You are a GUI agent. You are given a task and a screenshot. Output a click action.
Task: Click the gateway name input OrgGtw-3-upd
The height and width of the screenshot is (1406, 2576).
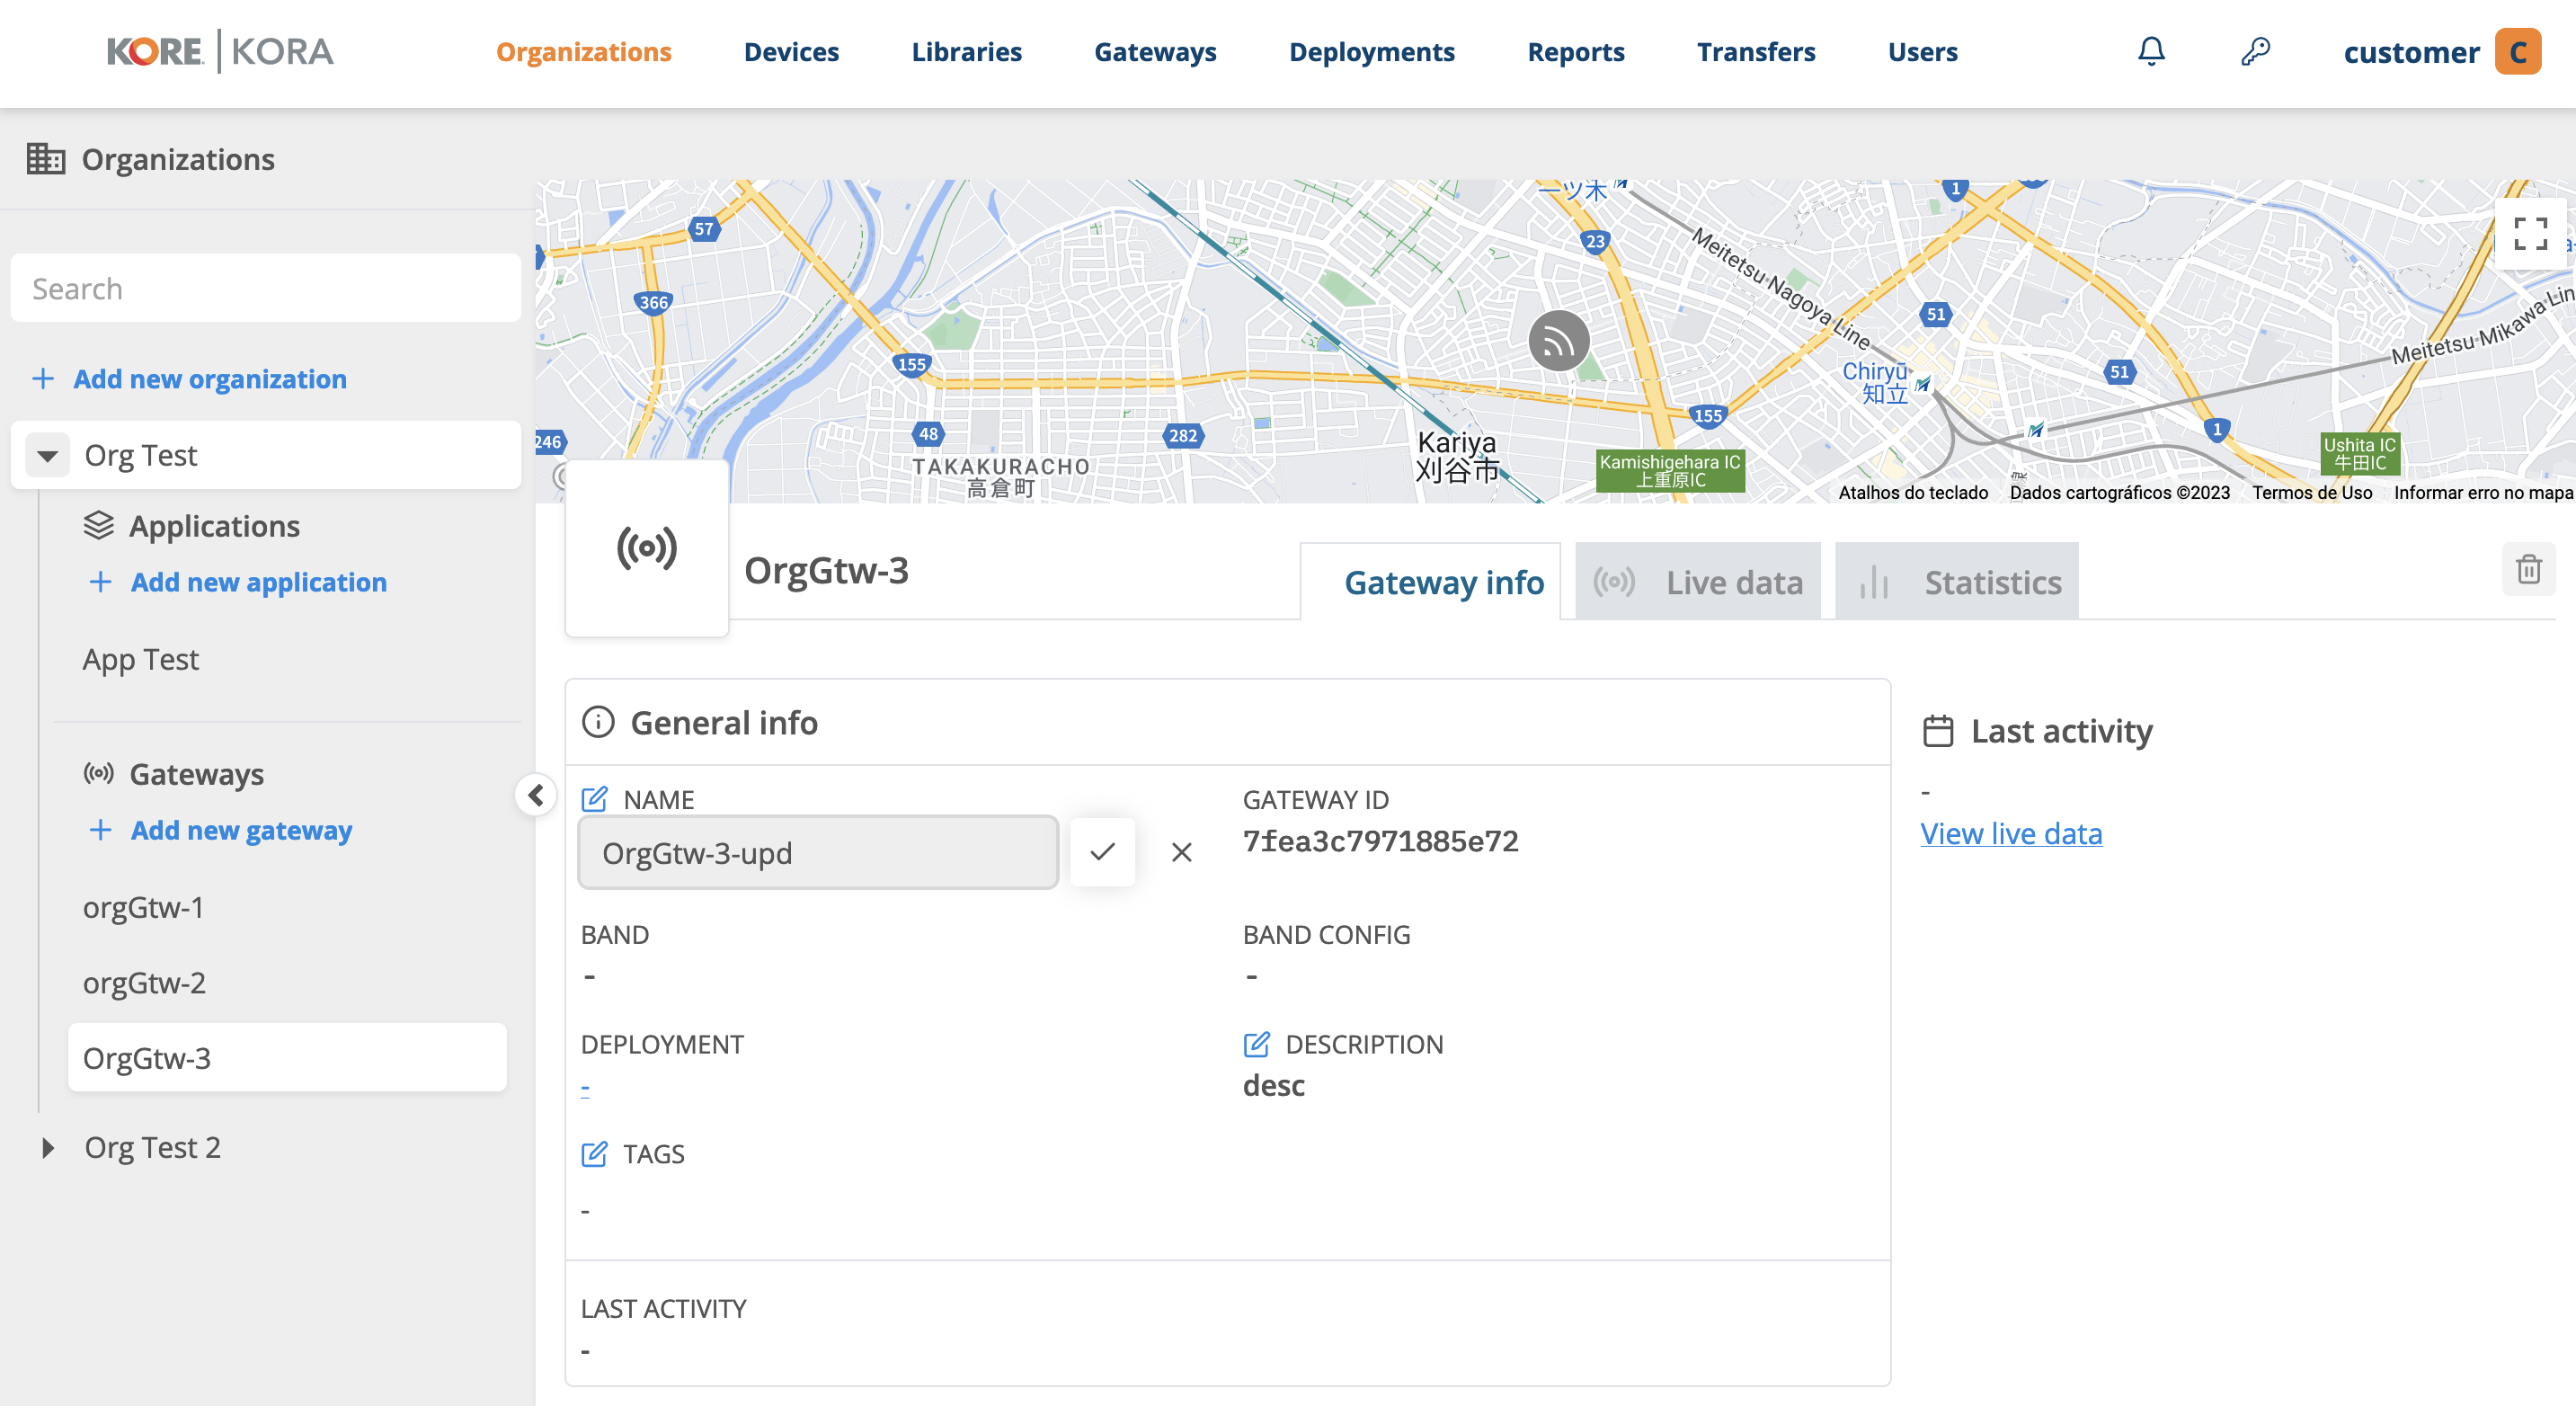(x=818, y=852)
